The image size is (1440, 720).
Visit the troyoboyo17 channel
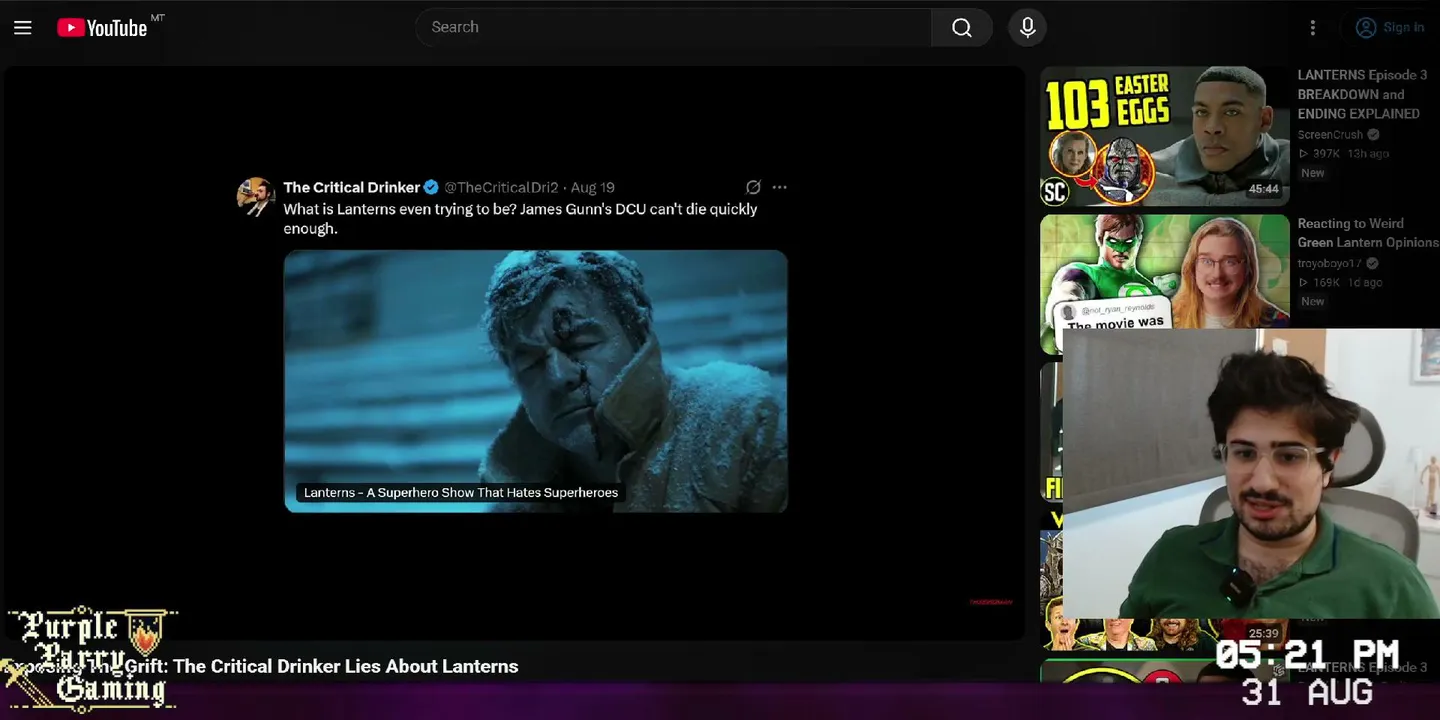click(1330, 263)
